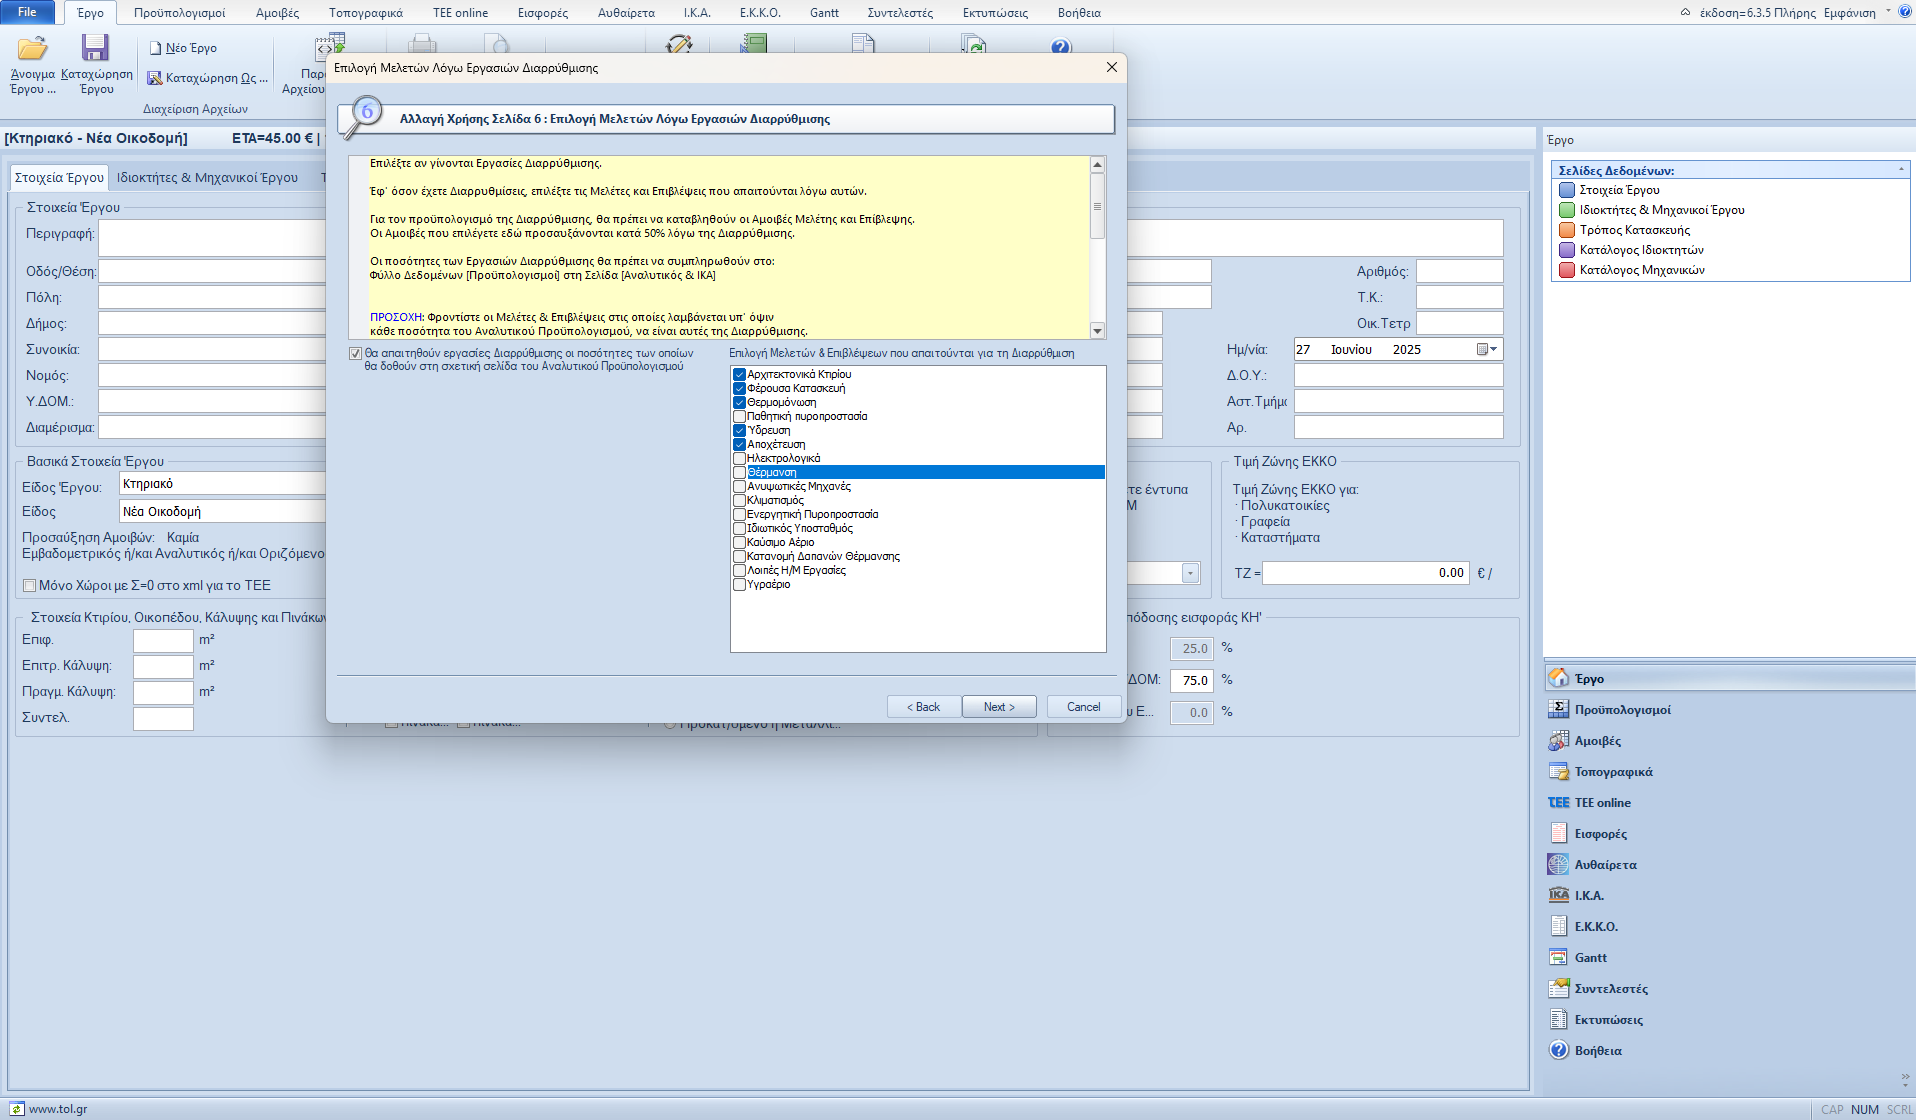The image size is (1916, 1120).
Task: Open the Προϋπολογισμοί ribbon tab
Action: click(180, 13)
